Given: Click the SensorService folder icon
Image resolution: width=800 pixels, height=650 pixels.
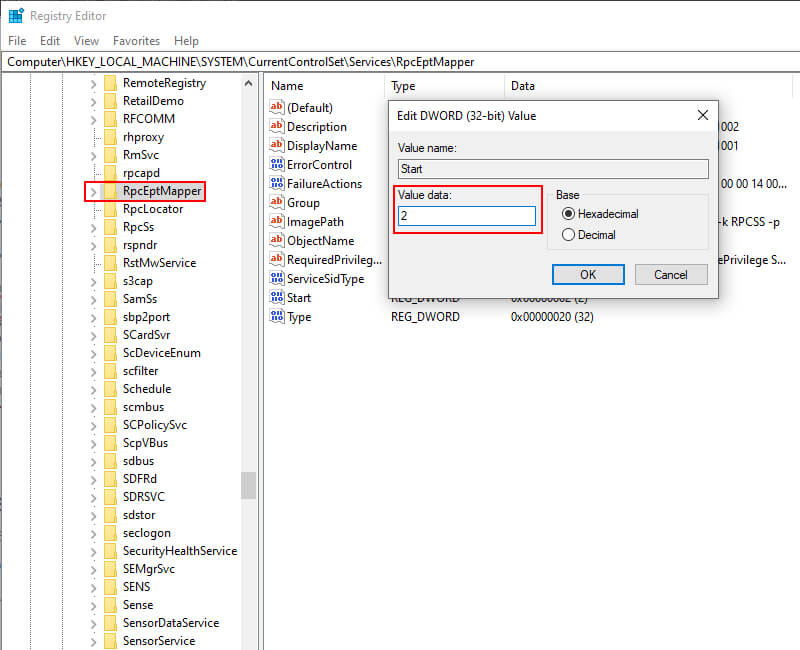Looking at the screenshot, I should pyautogui.click(x=110, y=641).
